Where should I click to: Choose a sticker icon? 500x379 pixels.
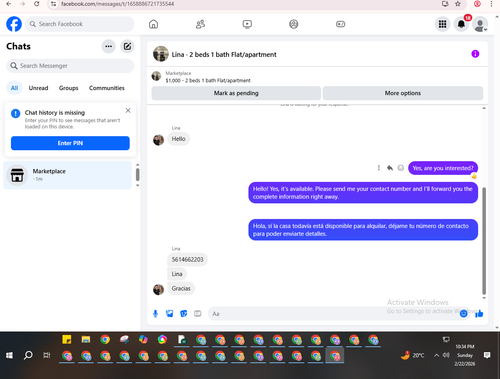click(x=184, y=314)
